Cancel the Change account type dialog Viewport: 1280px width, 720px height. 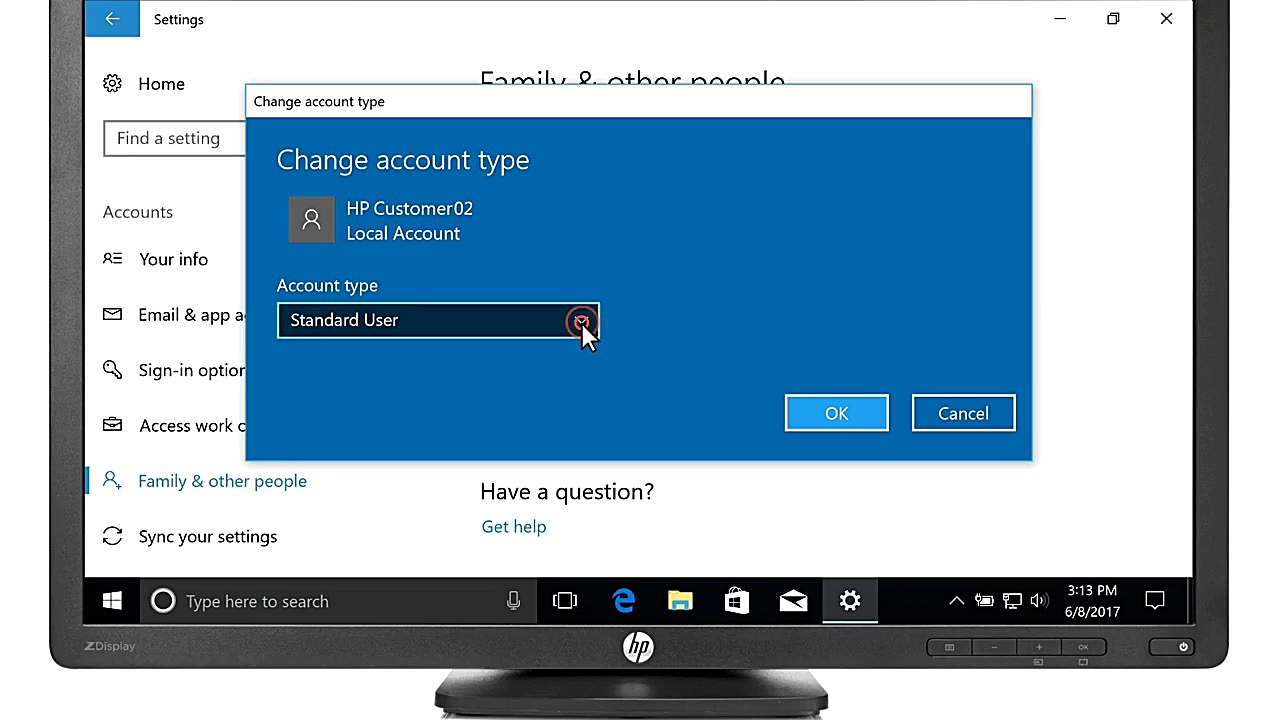[x=963, y=413]
